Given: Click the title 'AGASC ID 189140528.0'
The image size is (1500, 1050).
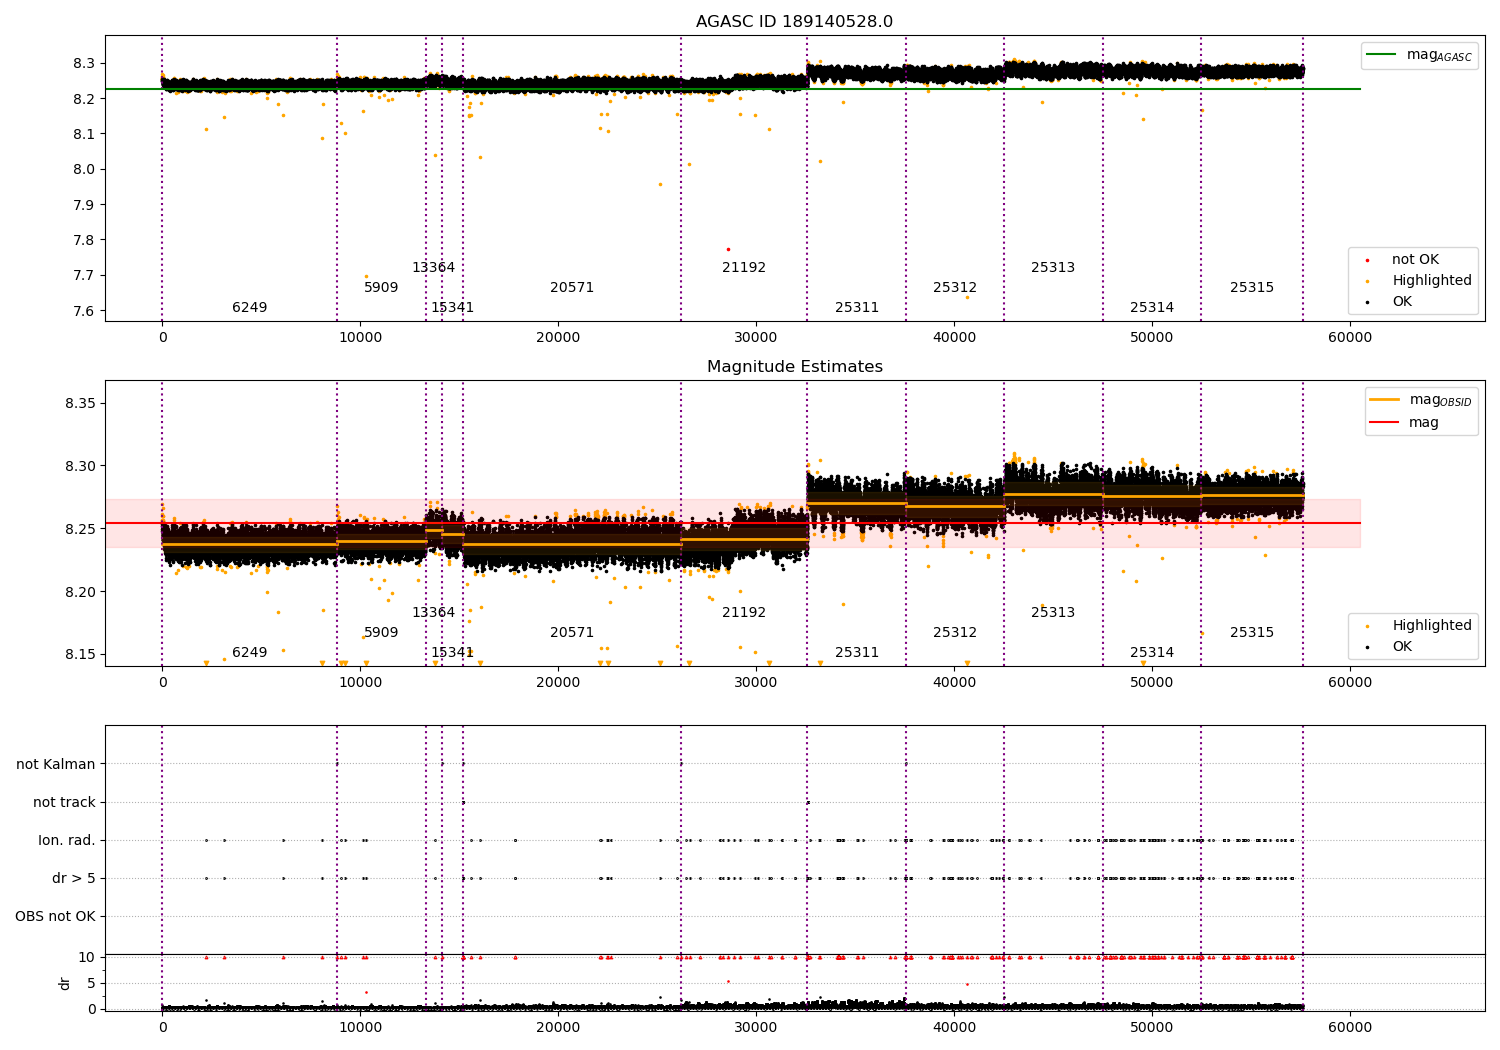Looking at the screenshot, I should [x=794, y=22].
